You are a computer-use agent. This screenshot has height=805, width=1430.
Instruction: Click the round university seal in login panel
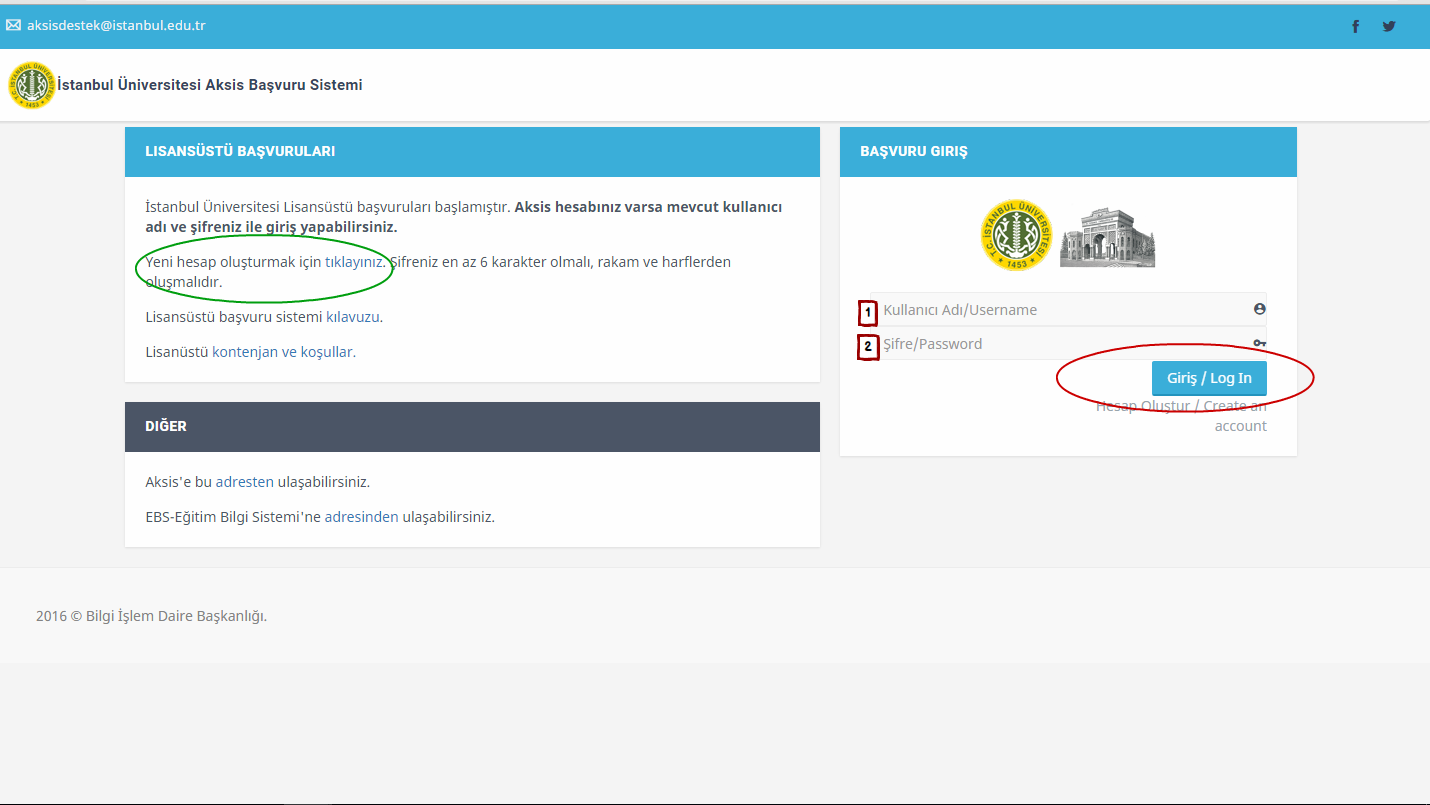coord(1016,235)
